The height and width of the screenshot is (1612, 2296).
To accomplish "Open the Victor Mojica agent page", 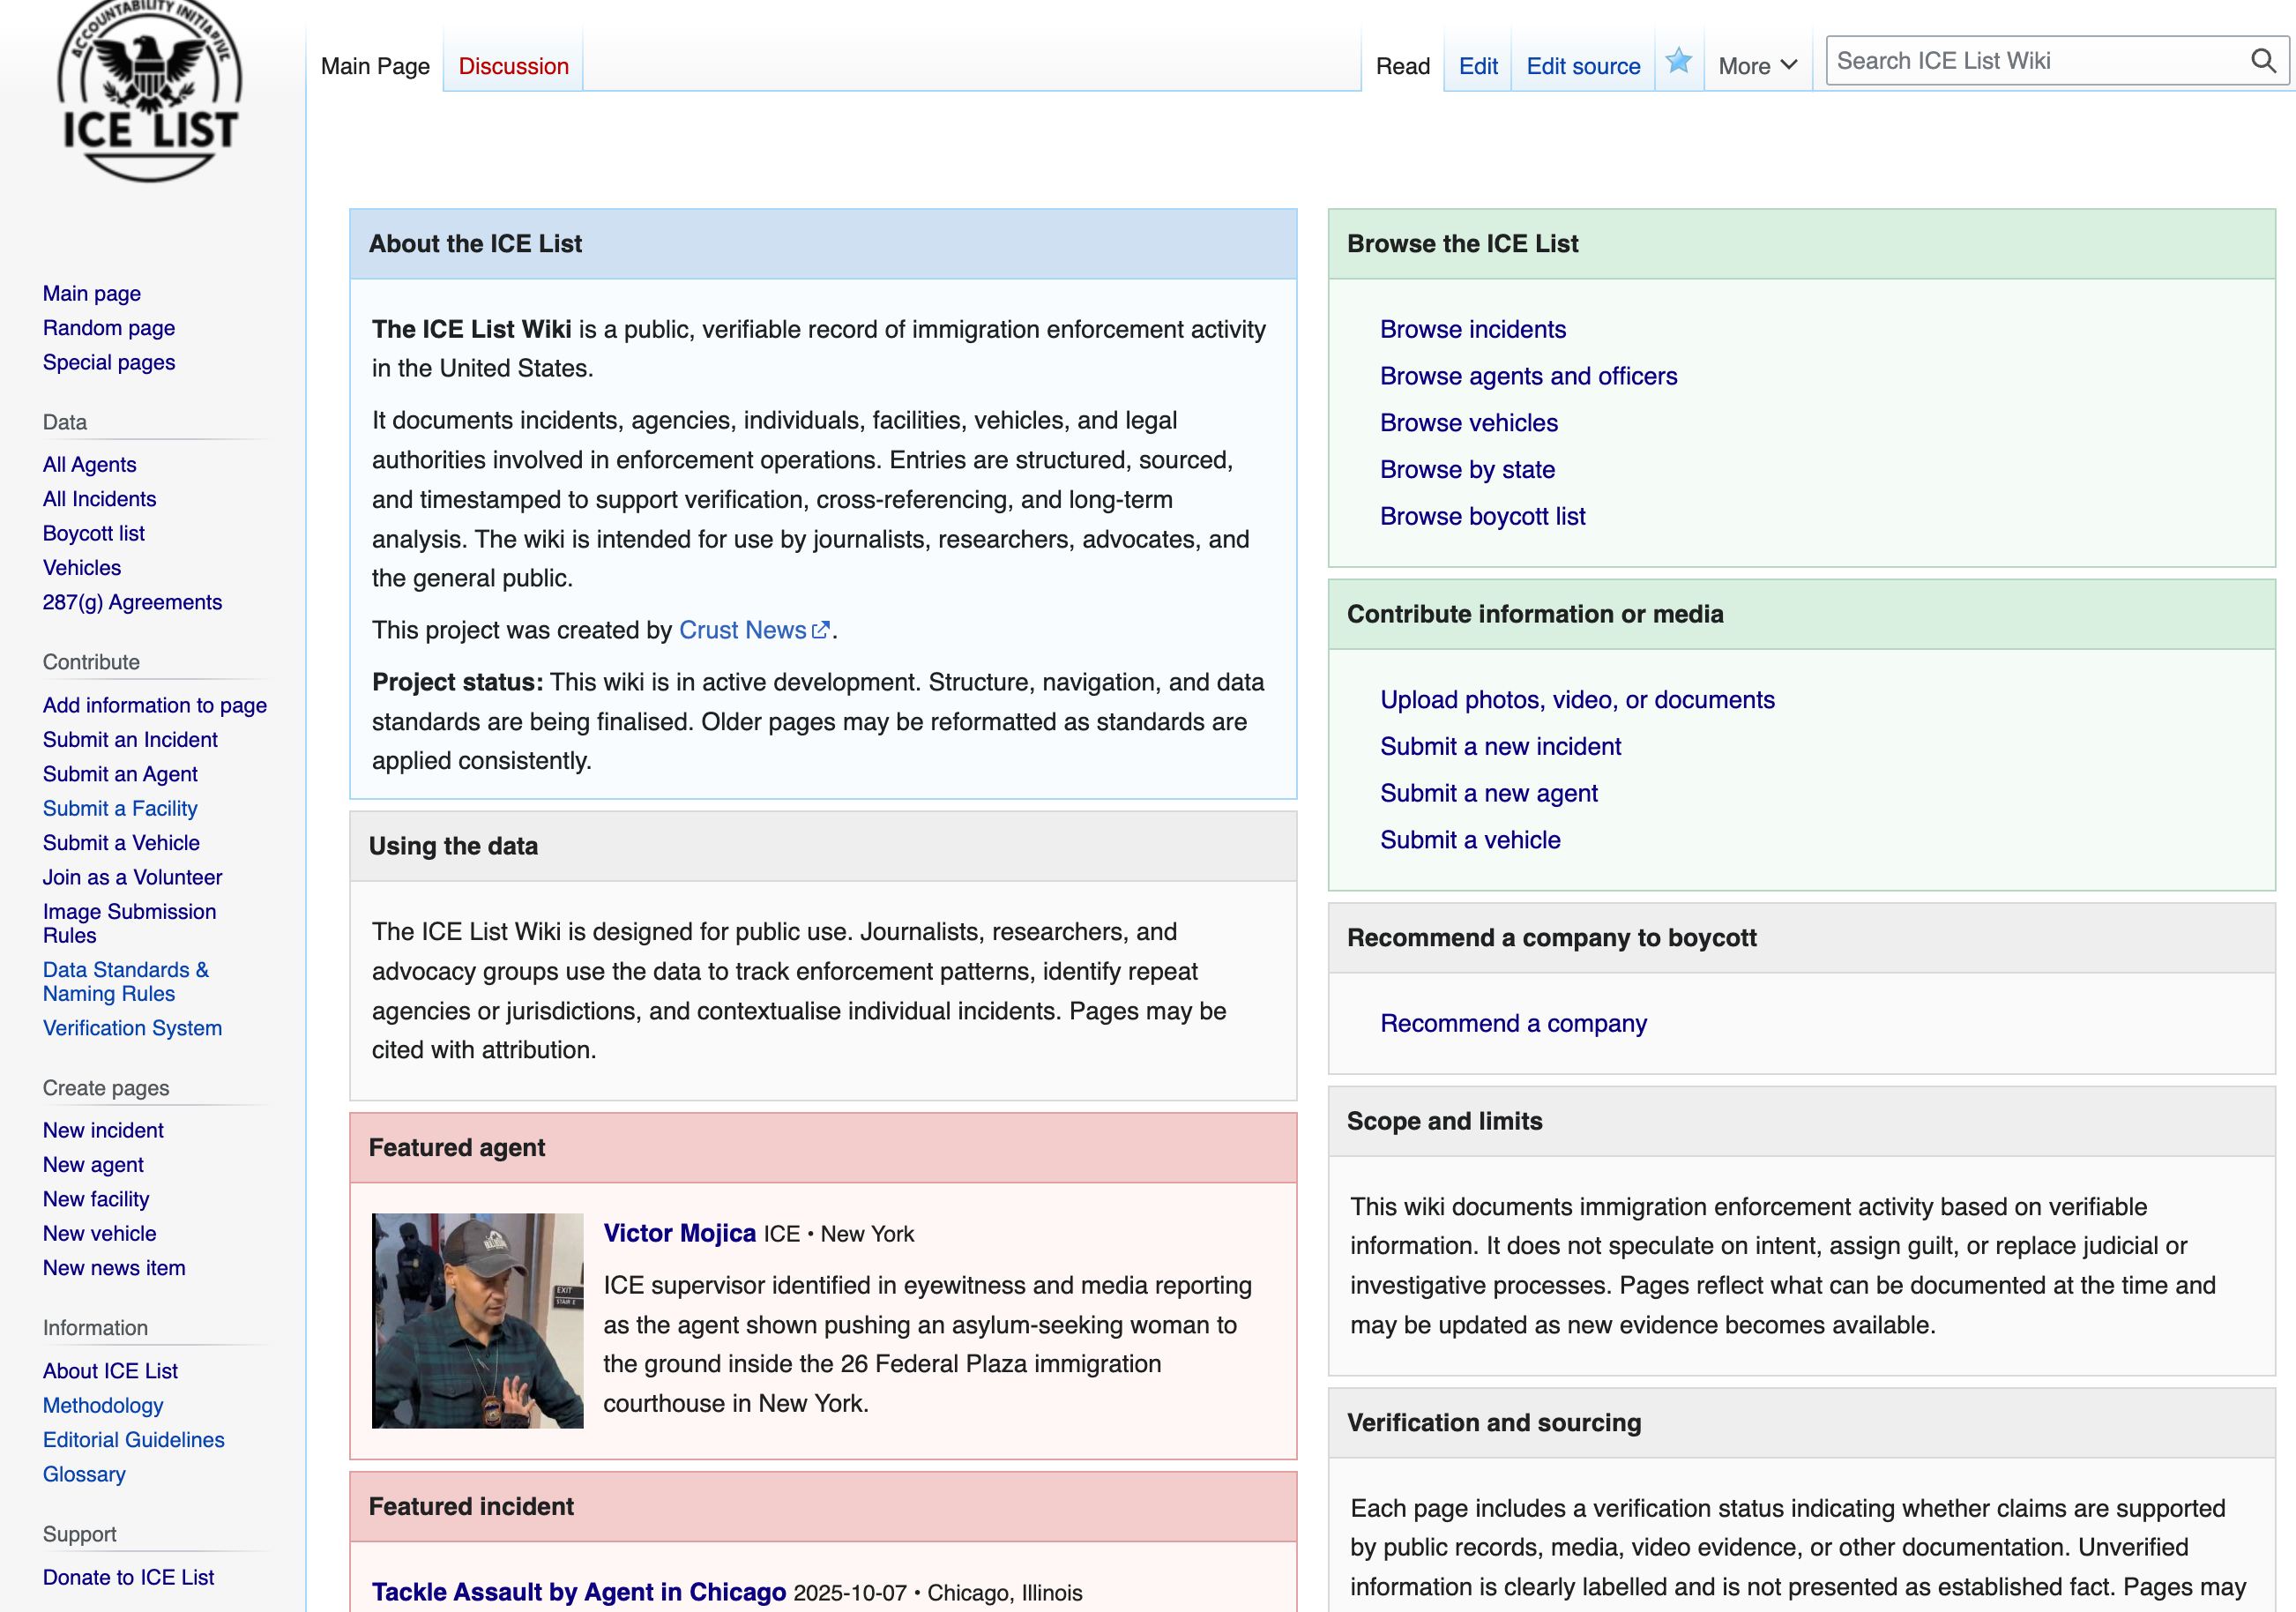I will tap(679, 1233).
